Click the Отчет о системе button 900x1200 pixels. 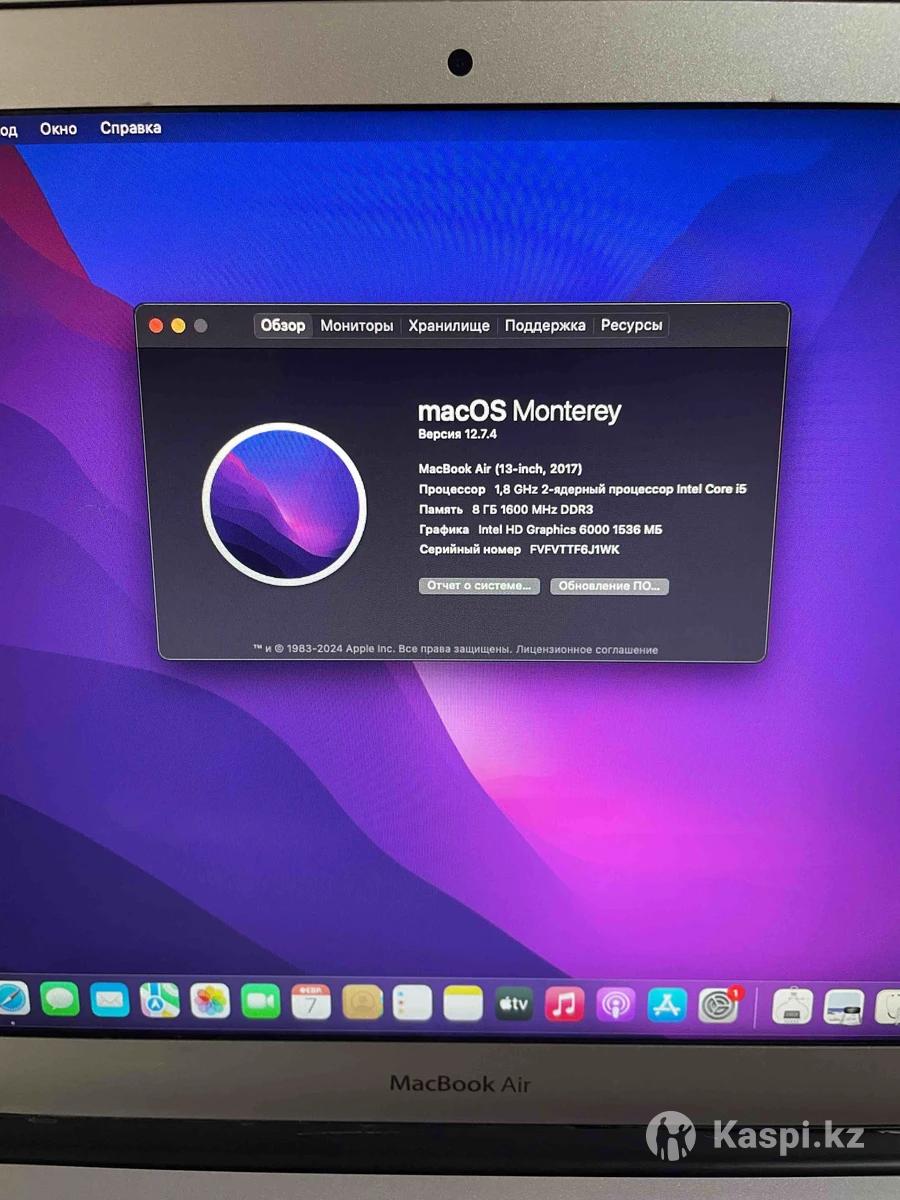[479, 586]
